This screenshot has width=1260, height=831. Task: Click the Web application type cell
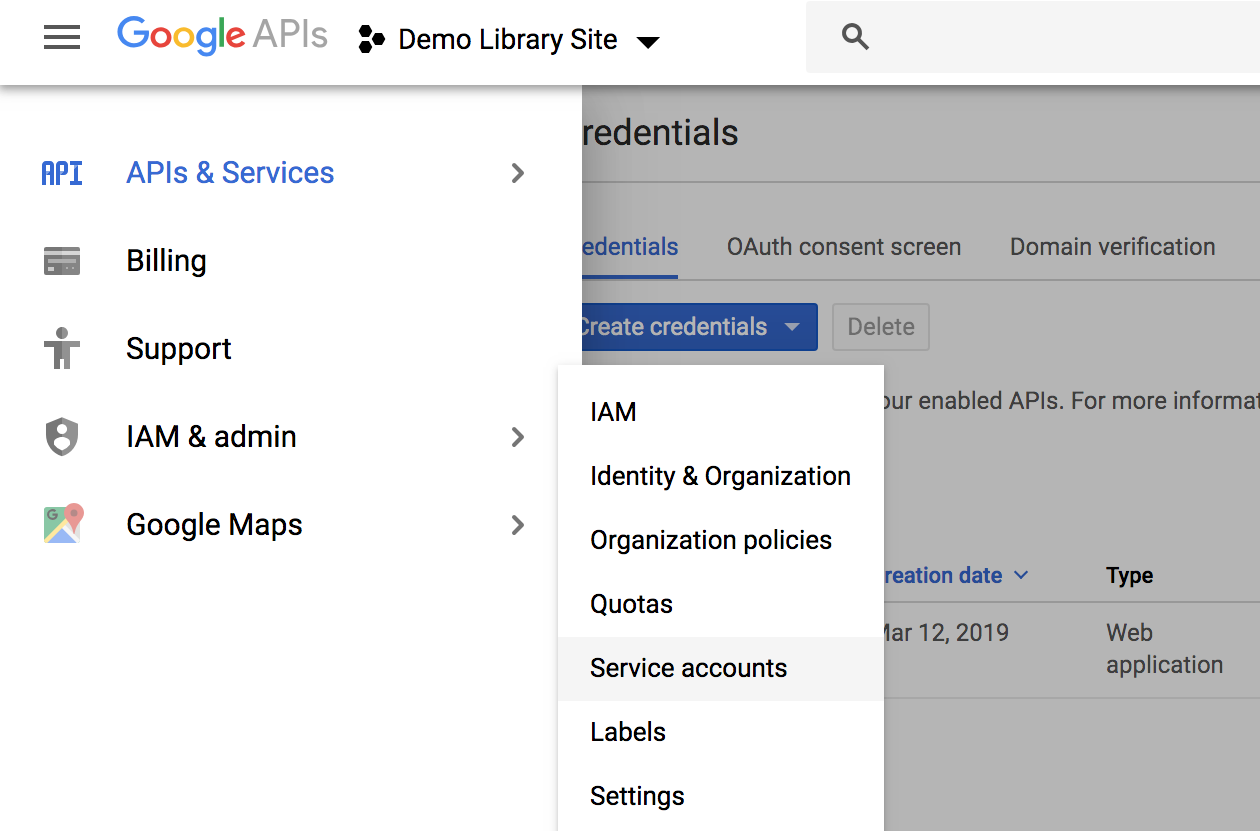coord(1164,649)
